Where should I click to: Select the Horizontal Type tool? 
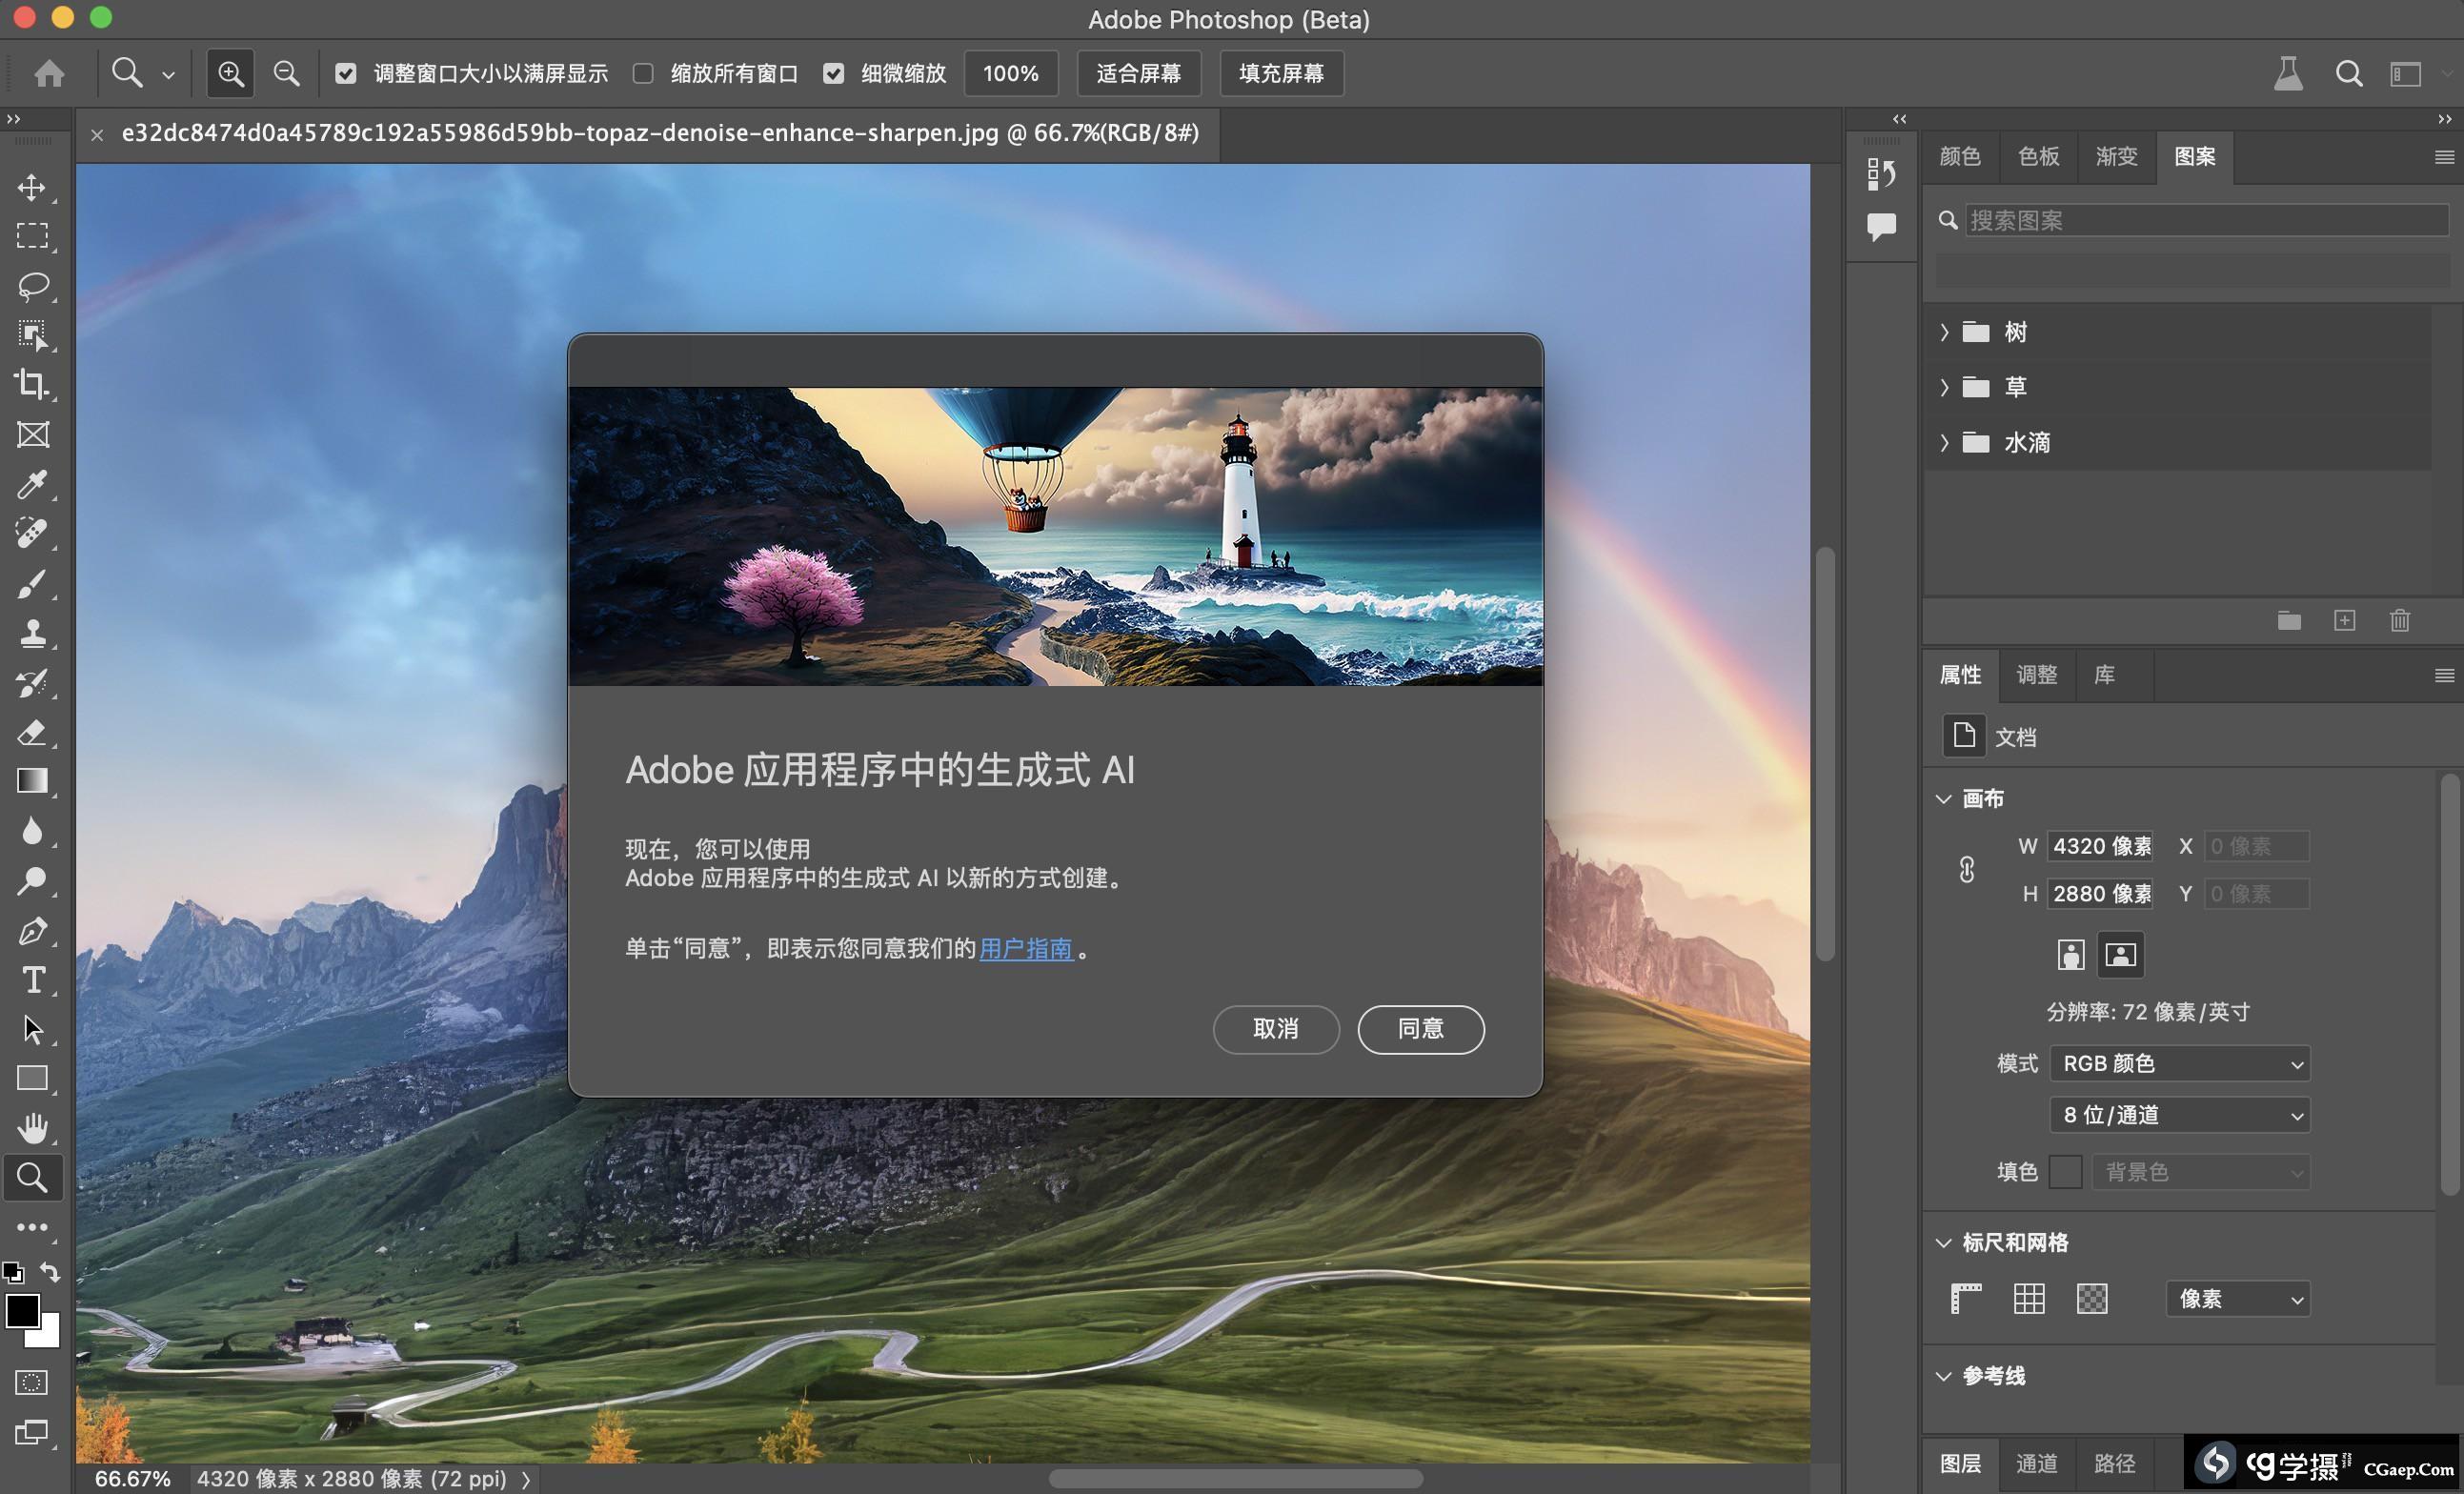click(32, 980)
